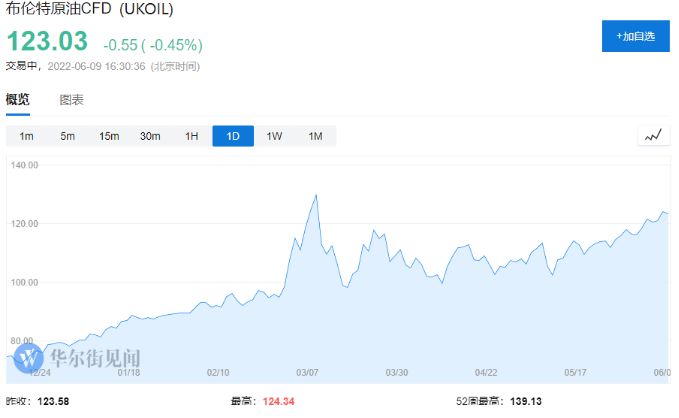Switch to the 概览 tab
The width and height of the screenshot is (679, 418).
(x=18, y=100)
